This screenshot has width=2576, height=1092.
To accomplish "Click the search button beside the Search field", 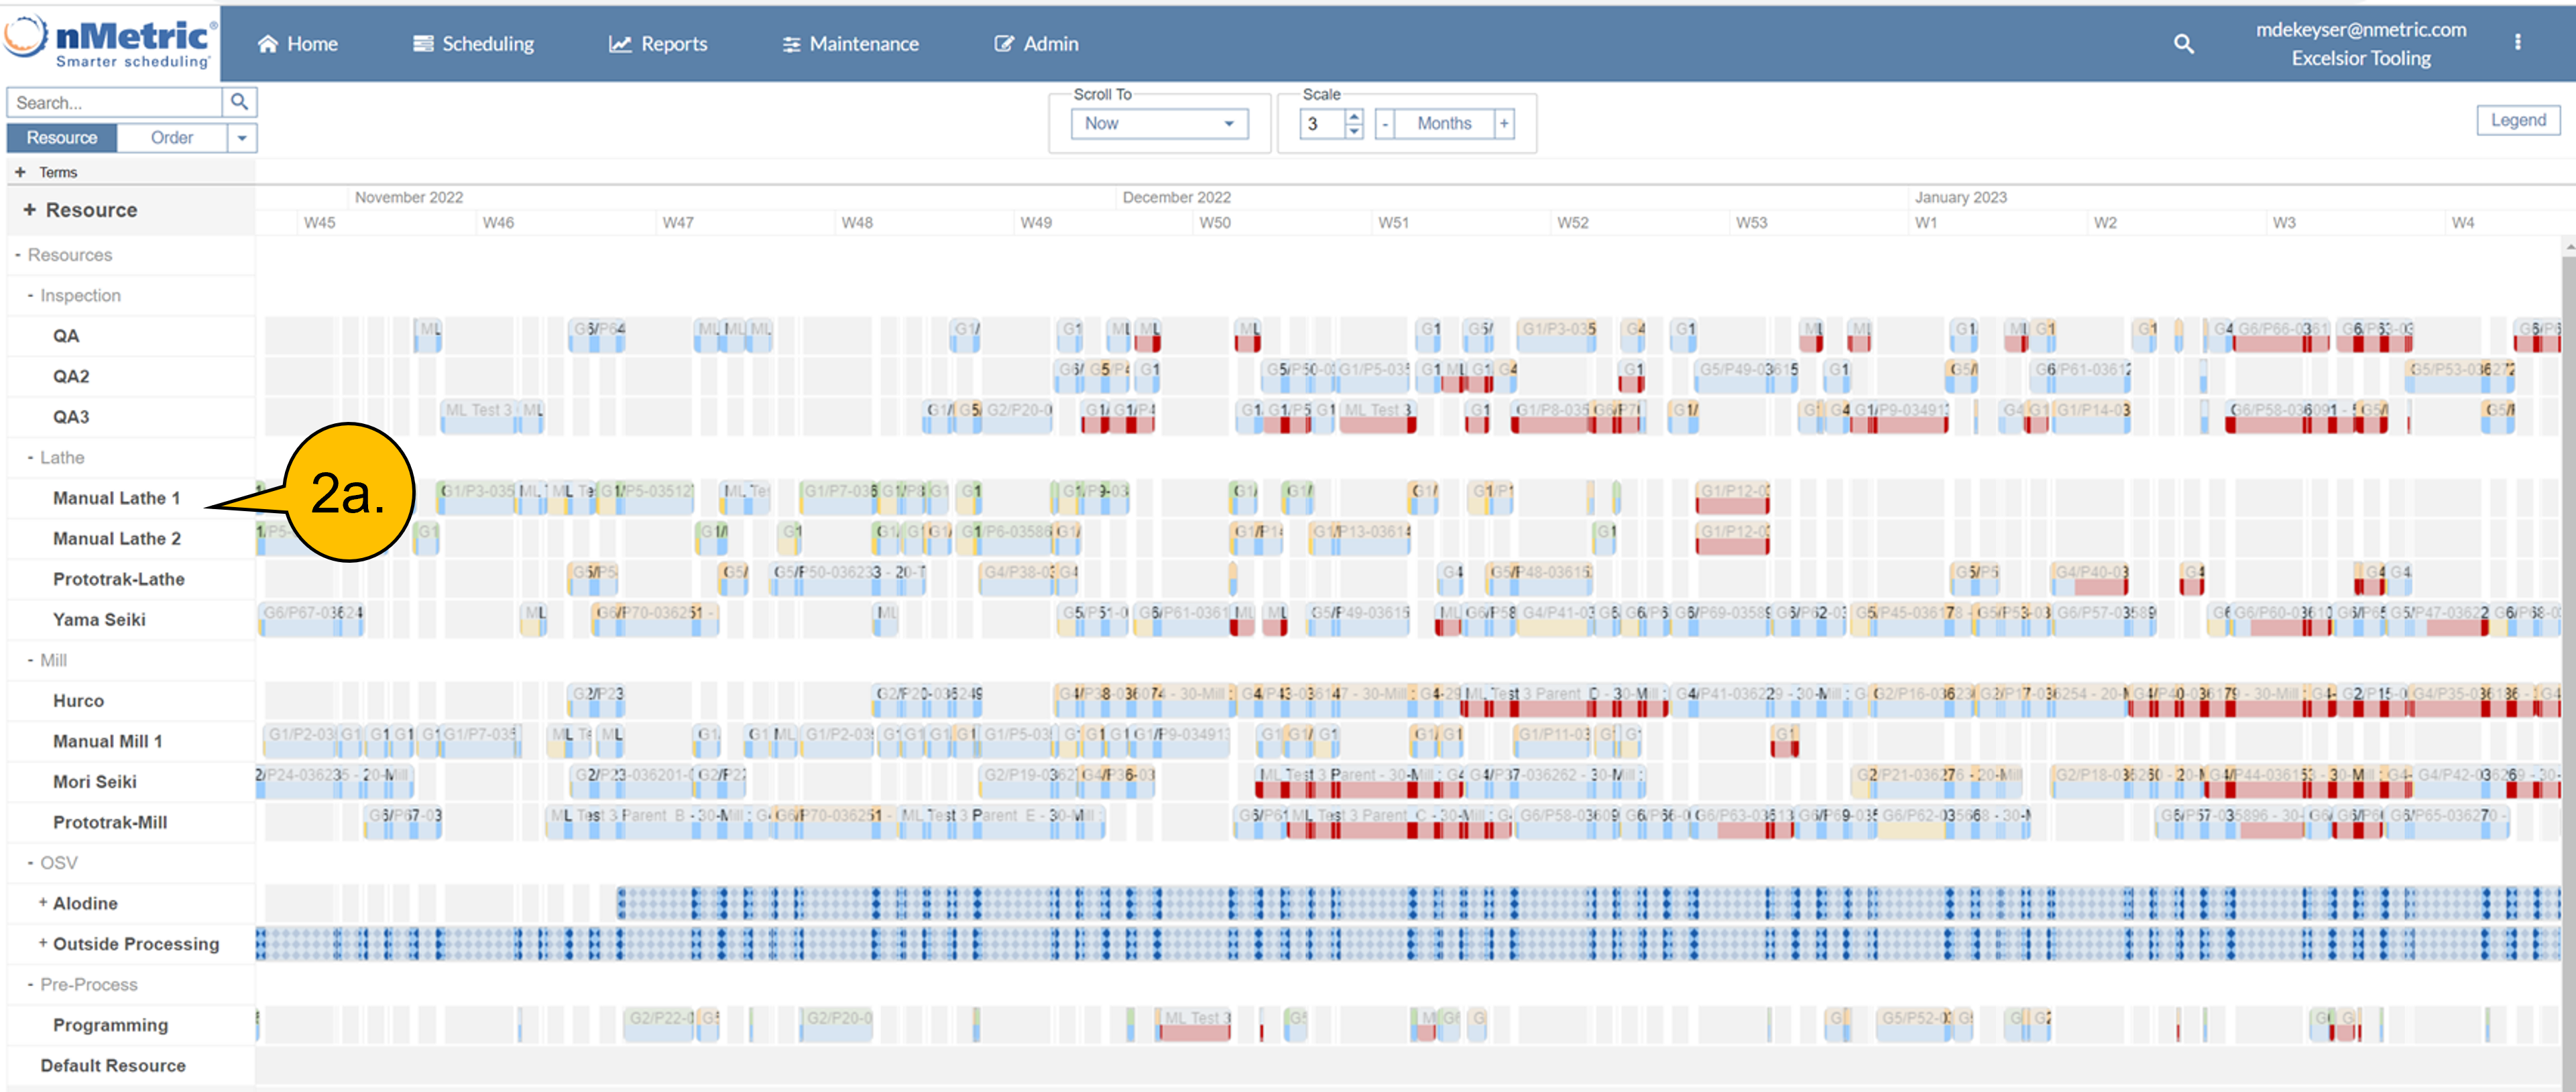I will pyautogui.click(x=239, y=102).
